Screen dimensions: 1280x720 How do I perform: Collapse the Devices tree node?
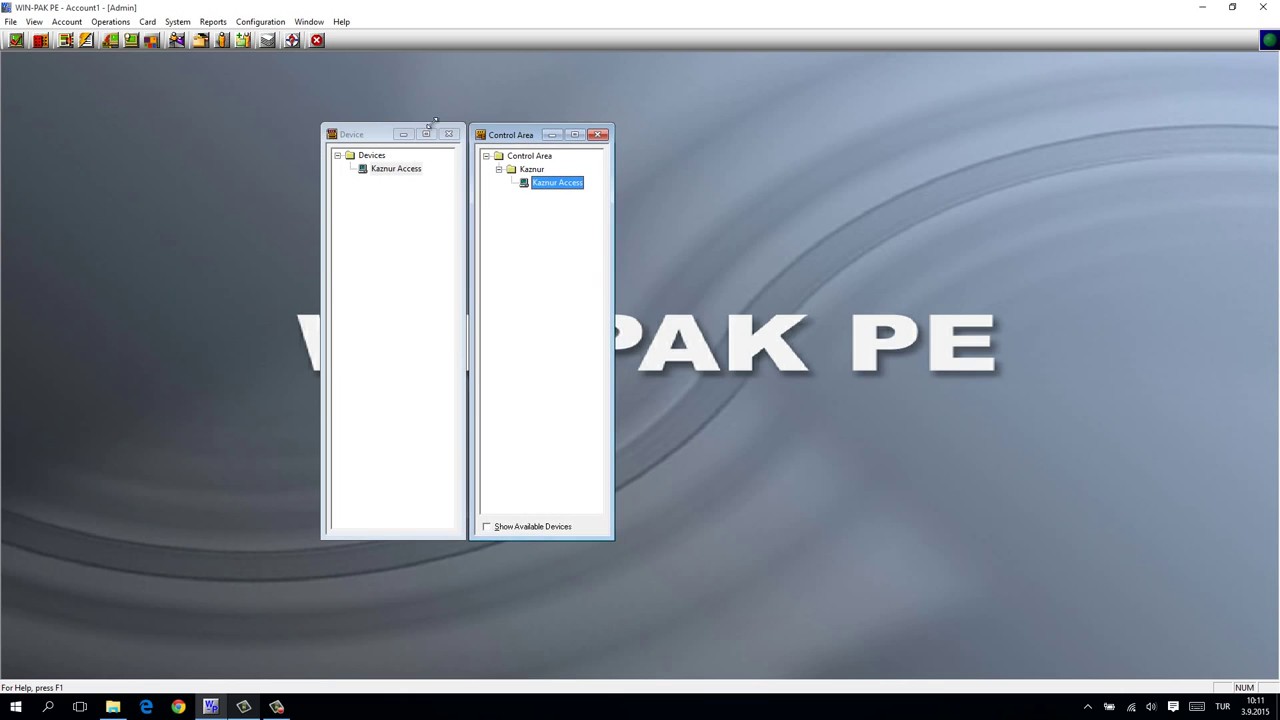pos(338,155)
